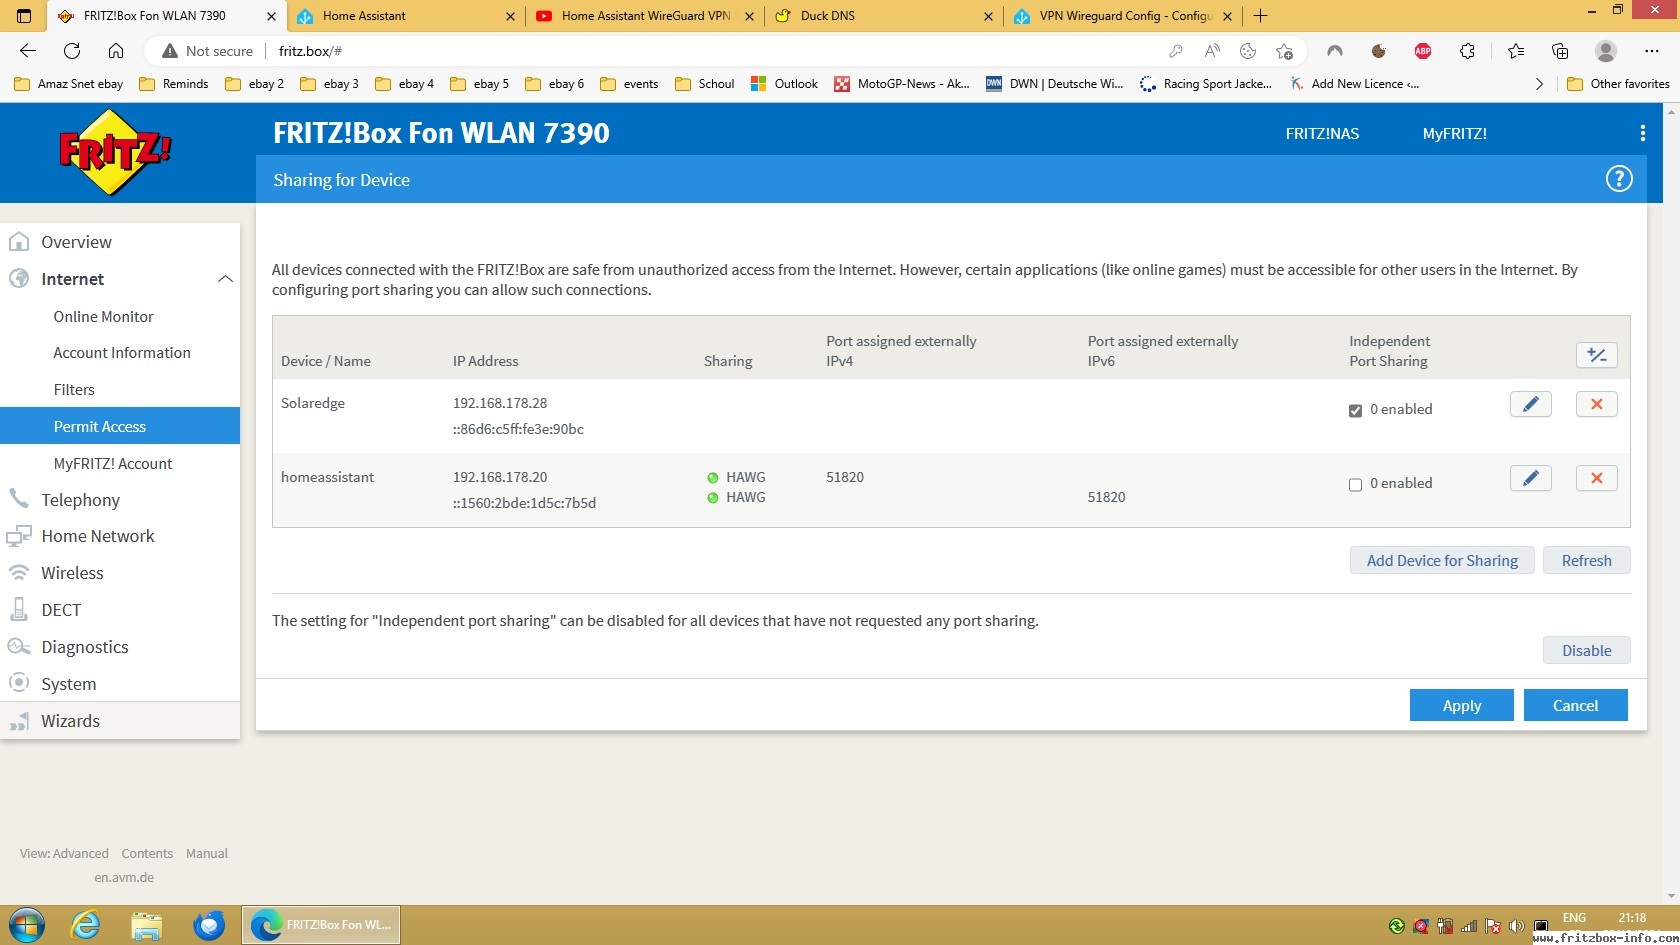Viewport: 1680px width, 945px height.
Task: Toggle independent port sharing for Solaredge
Action: point(1355,410)
